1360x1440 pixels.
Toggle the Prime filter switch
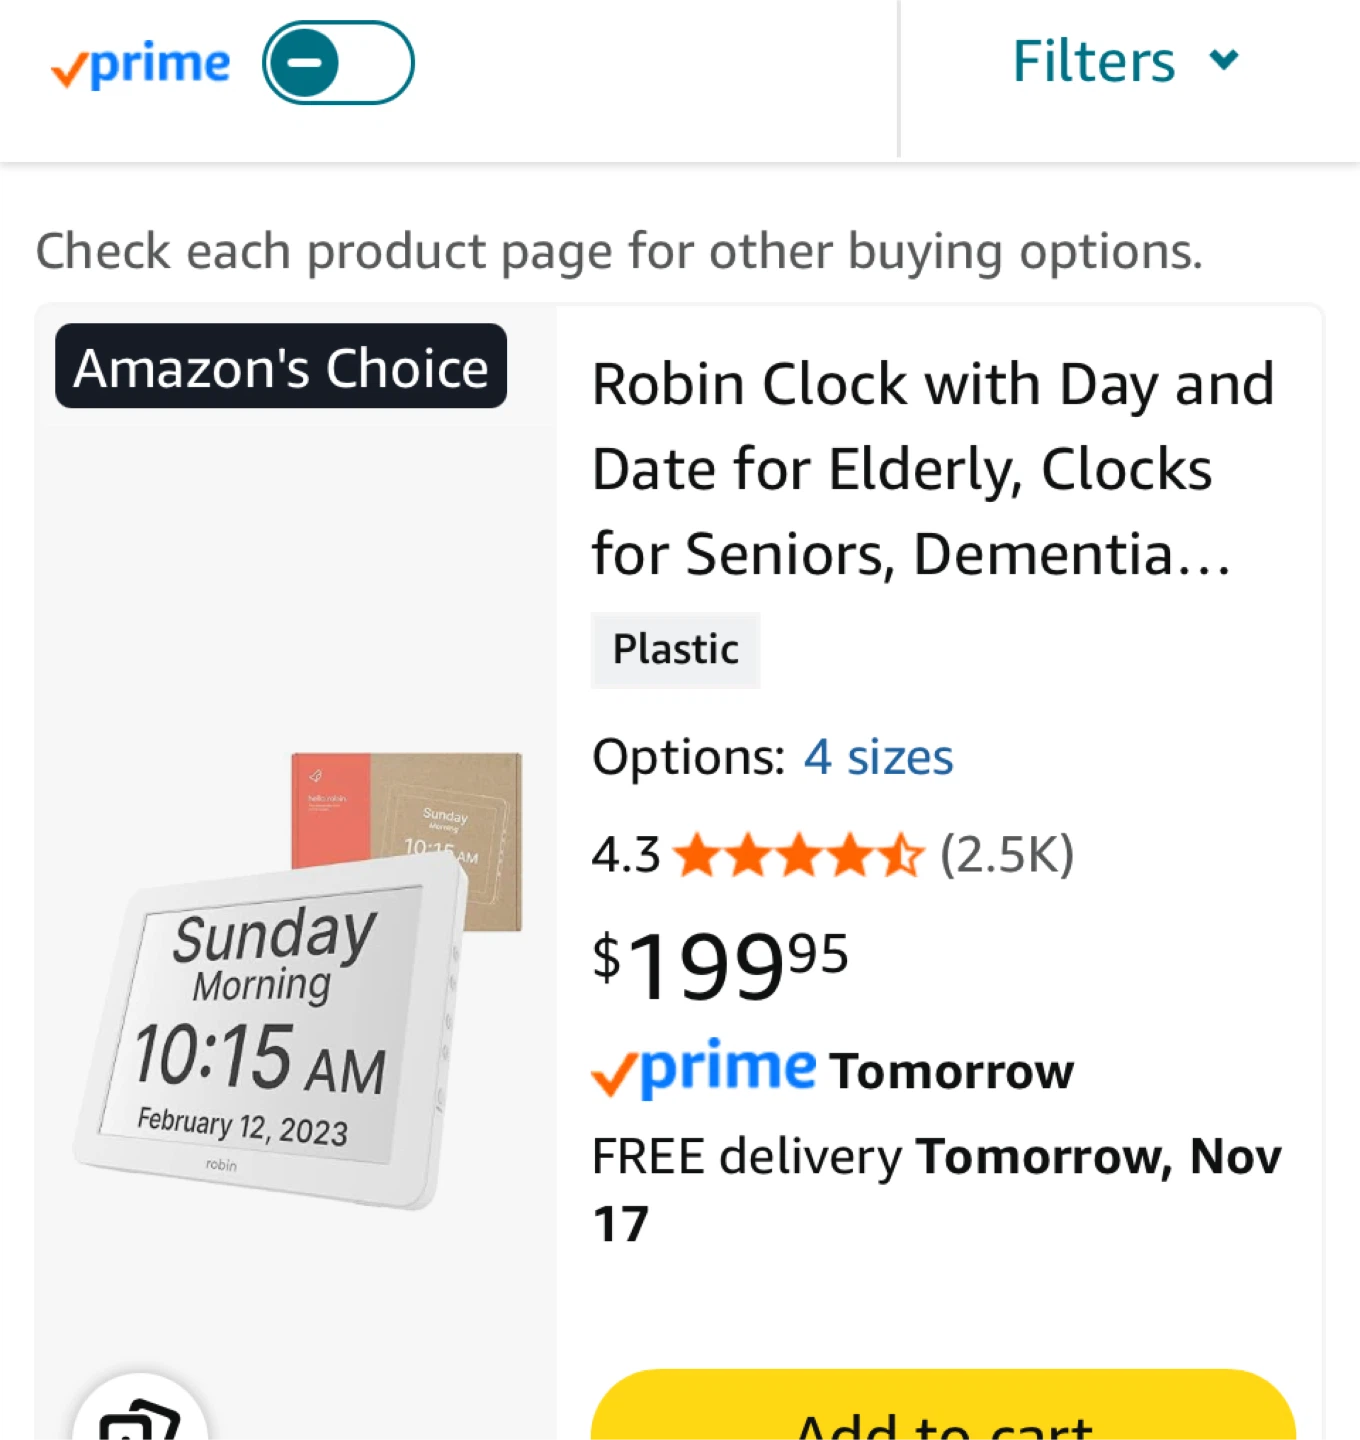(338, 63)
